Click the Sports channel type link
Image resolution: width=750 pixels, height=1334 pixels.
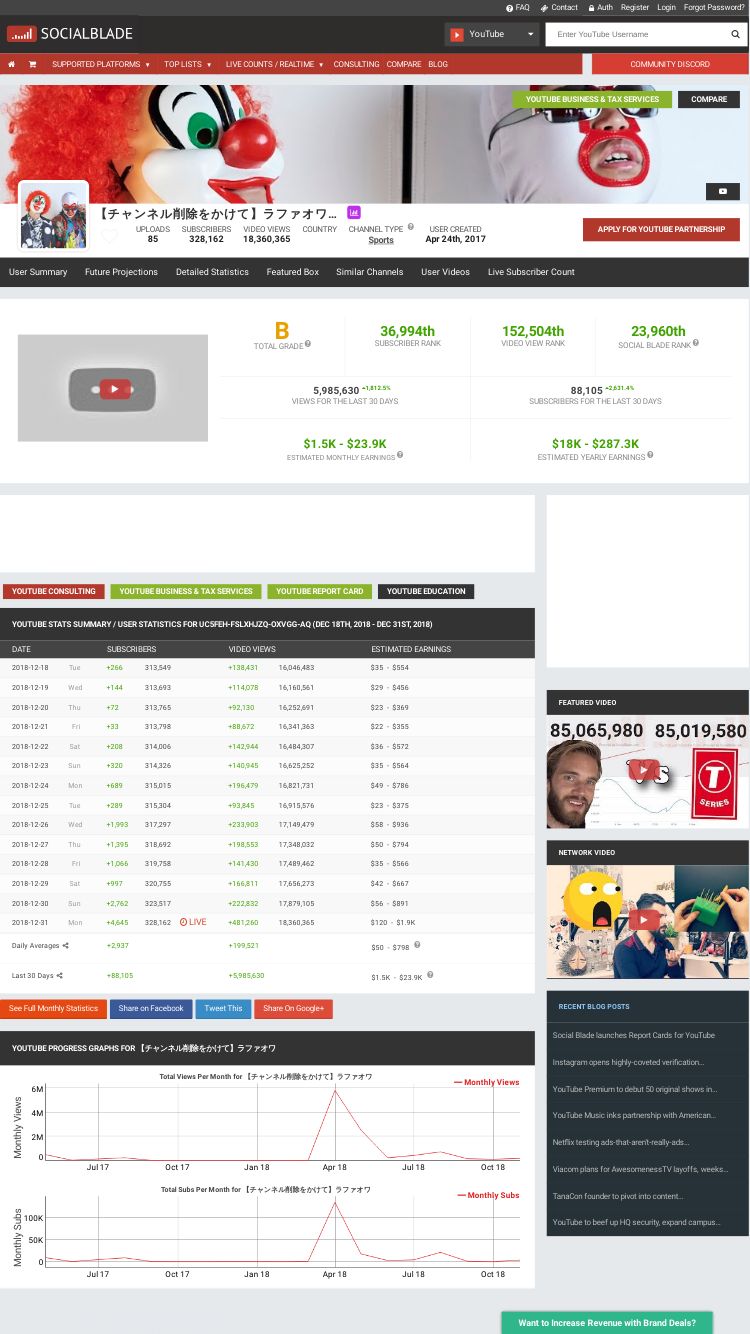click(381, 240)
